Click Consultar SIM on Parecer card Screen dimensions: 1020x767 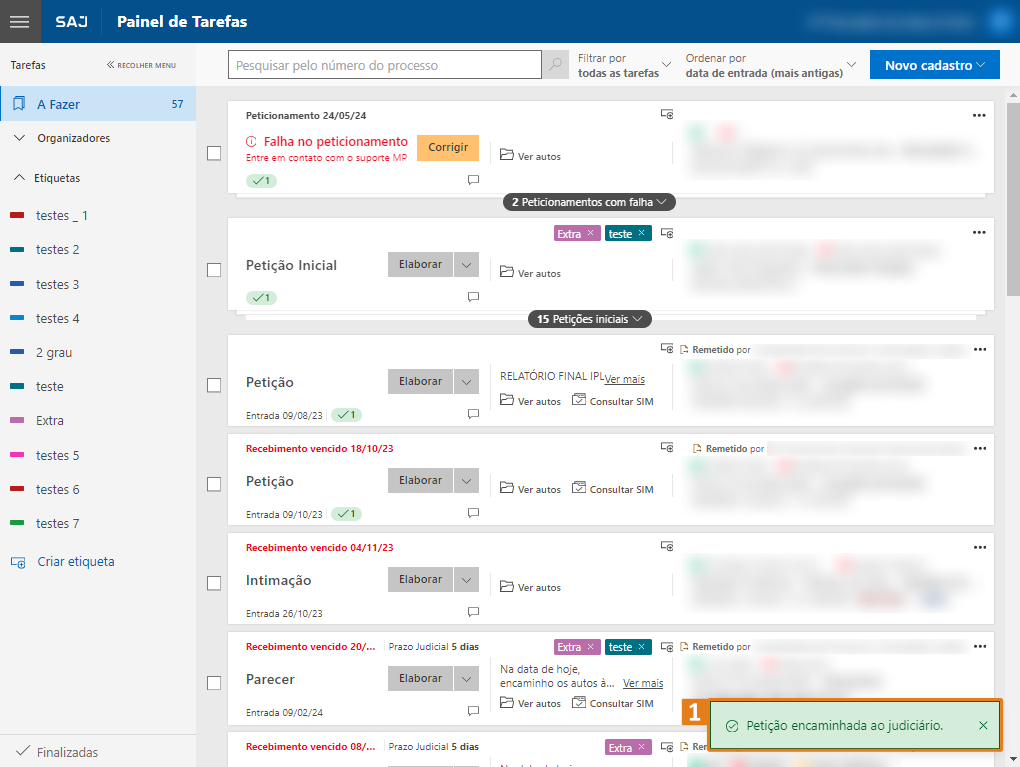click(x=612, y=703)
